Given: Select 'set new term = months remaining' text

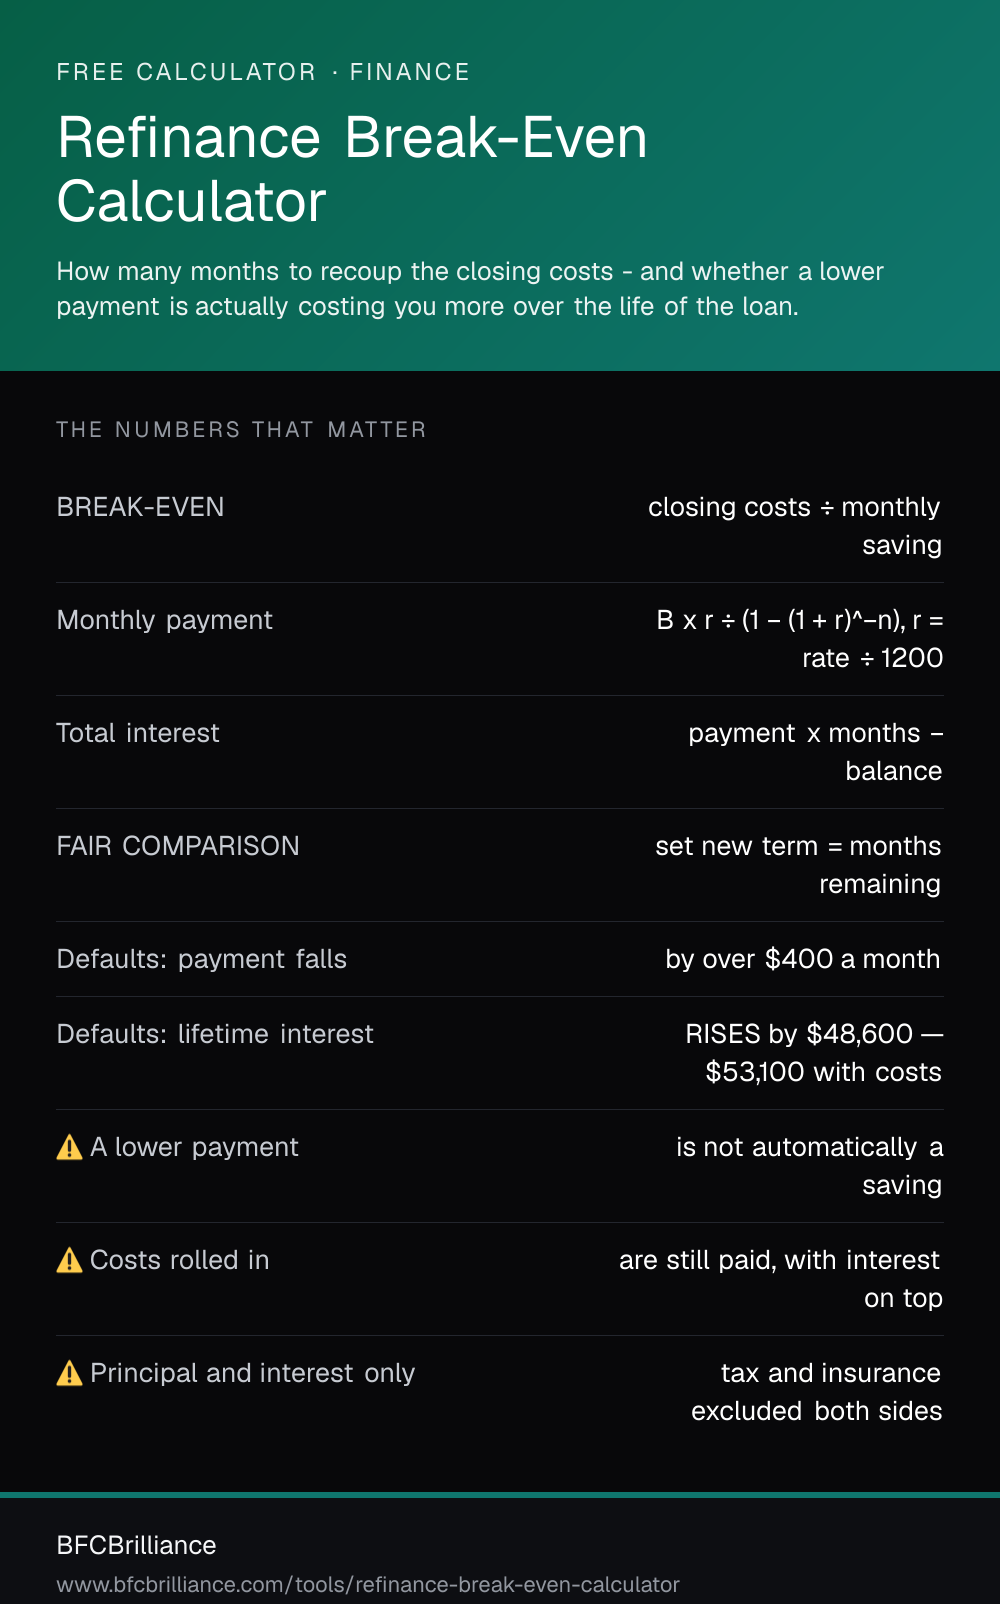Looking at the screenshot, I should pos(798,865).
